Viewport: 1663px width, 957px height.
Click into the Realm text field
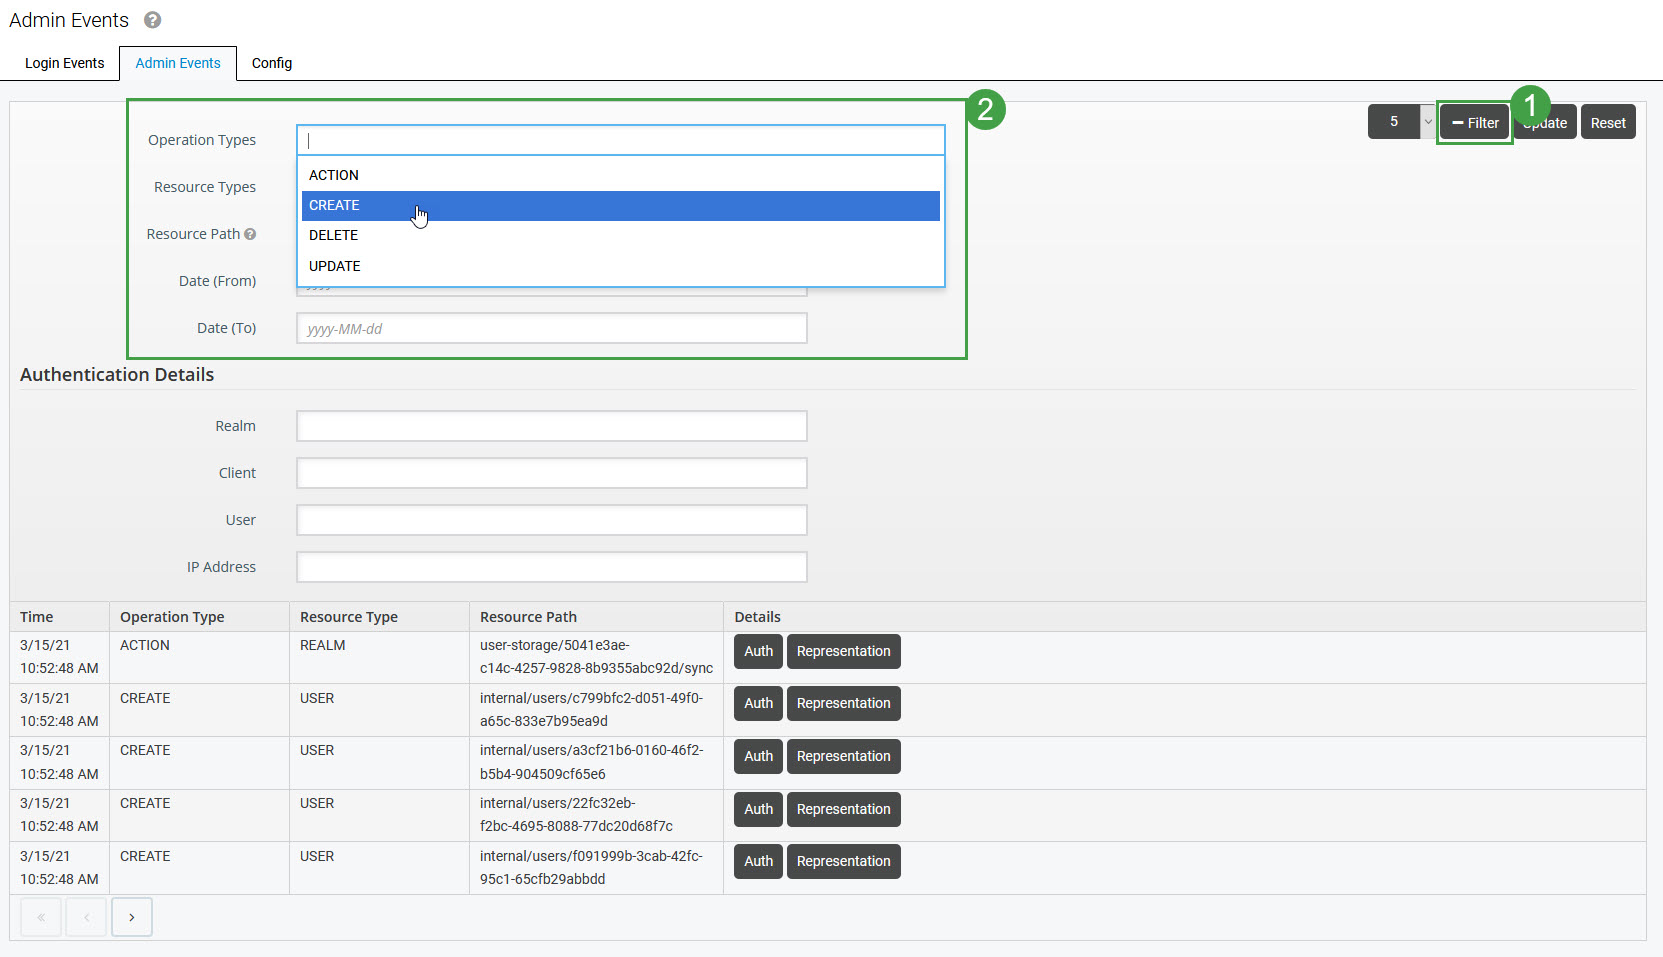click(x=551, y=426)
